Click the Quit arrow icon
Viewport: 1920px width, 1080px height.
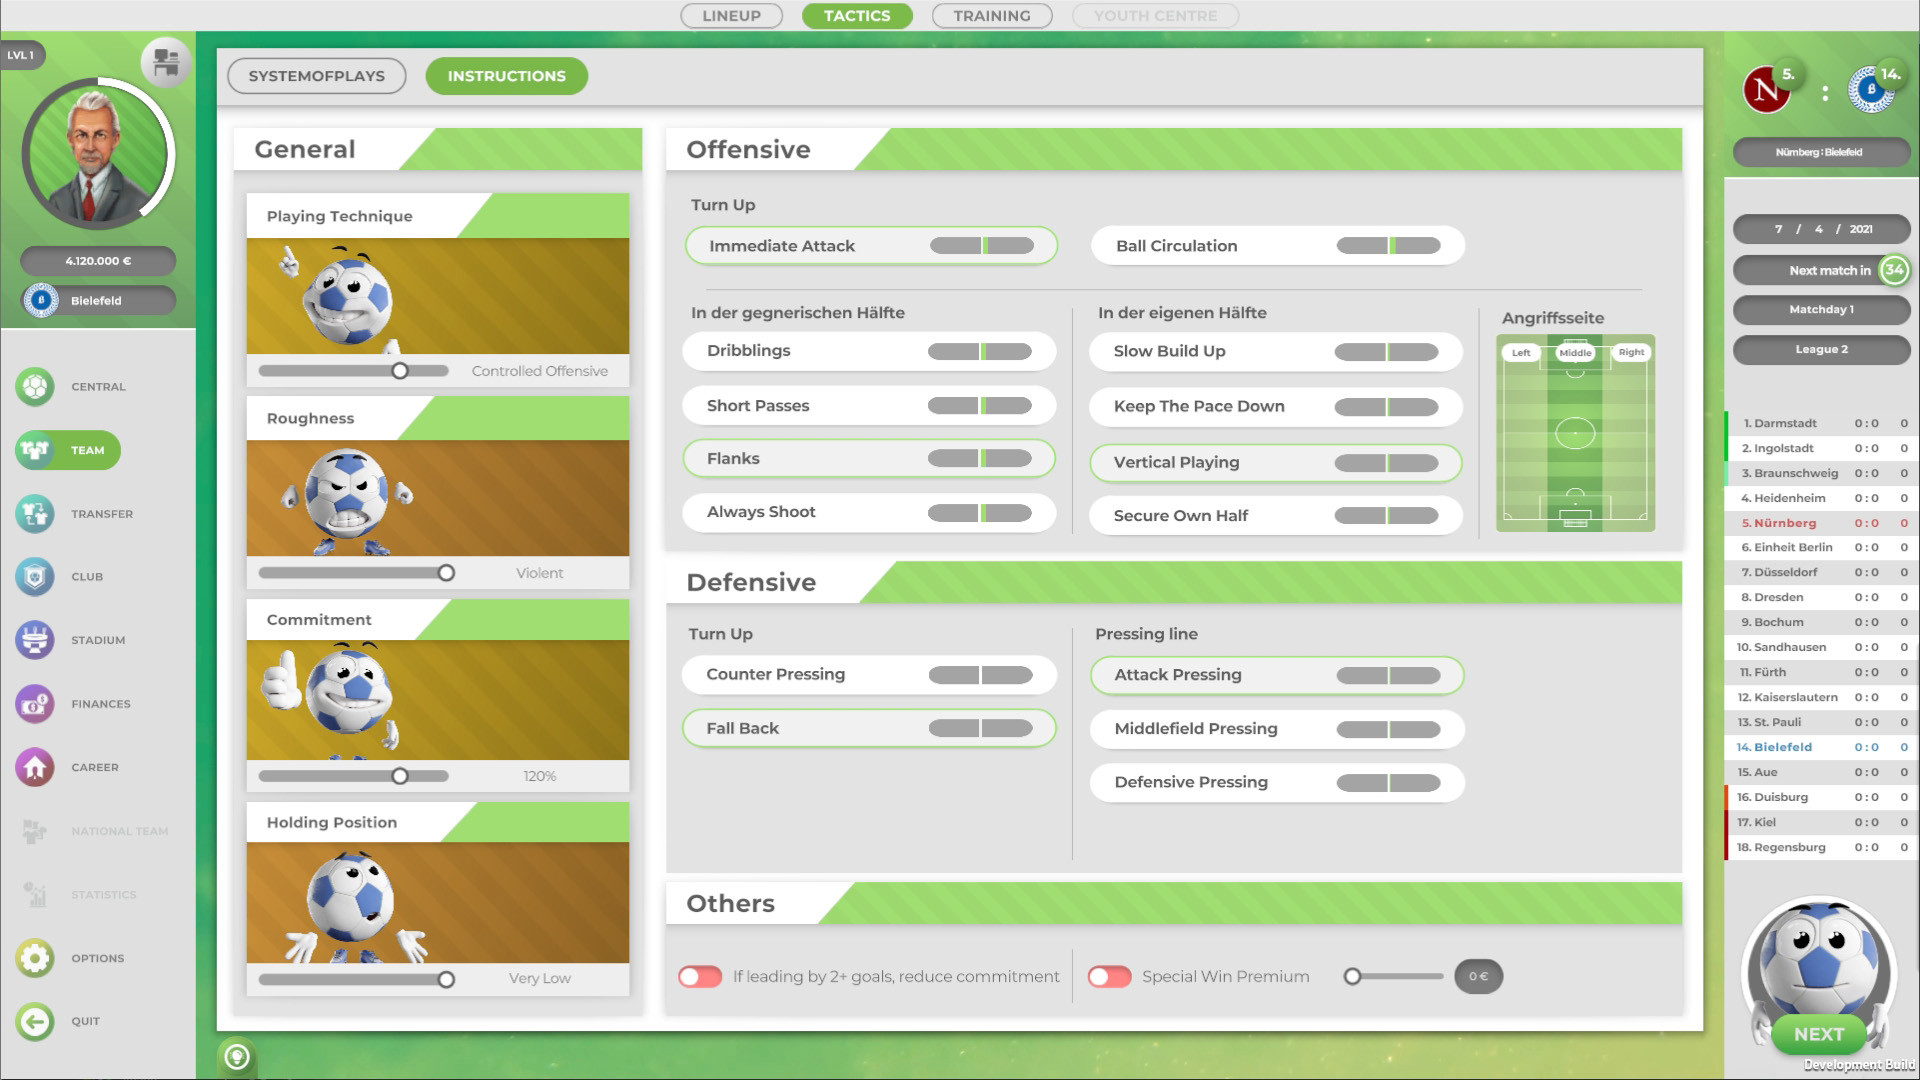point(35,1021)
